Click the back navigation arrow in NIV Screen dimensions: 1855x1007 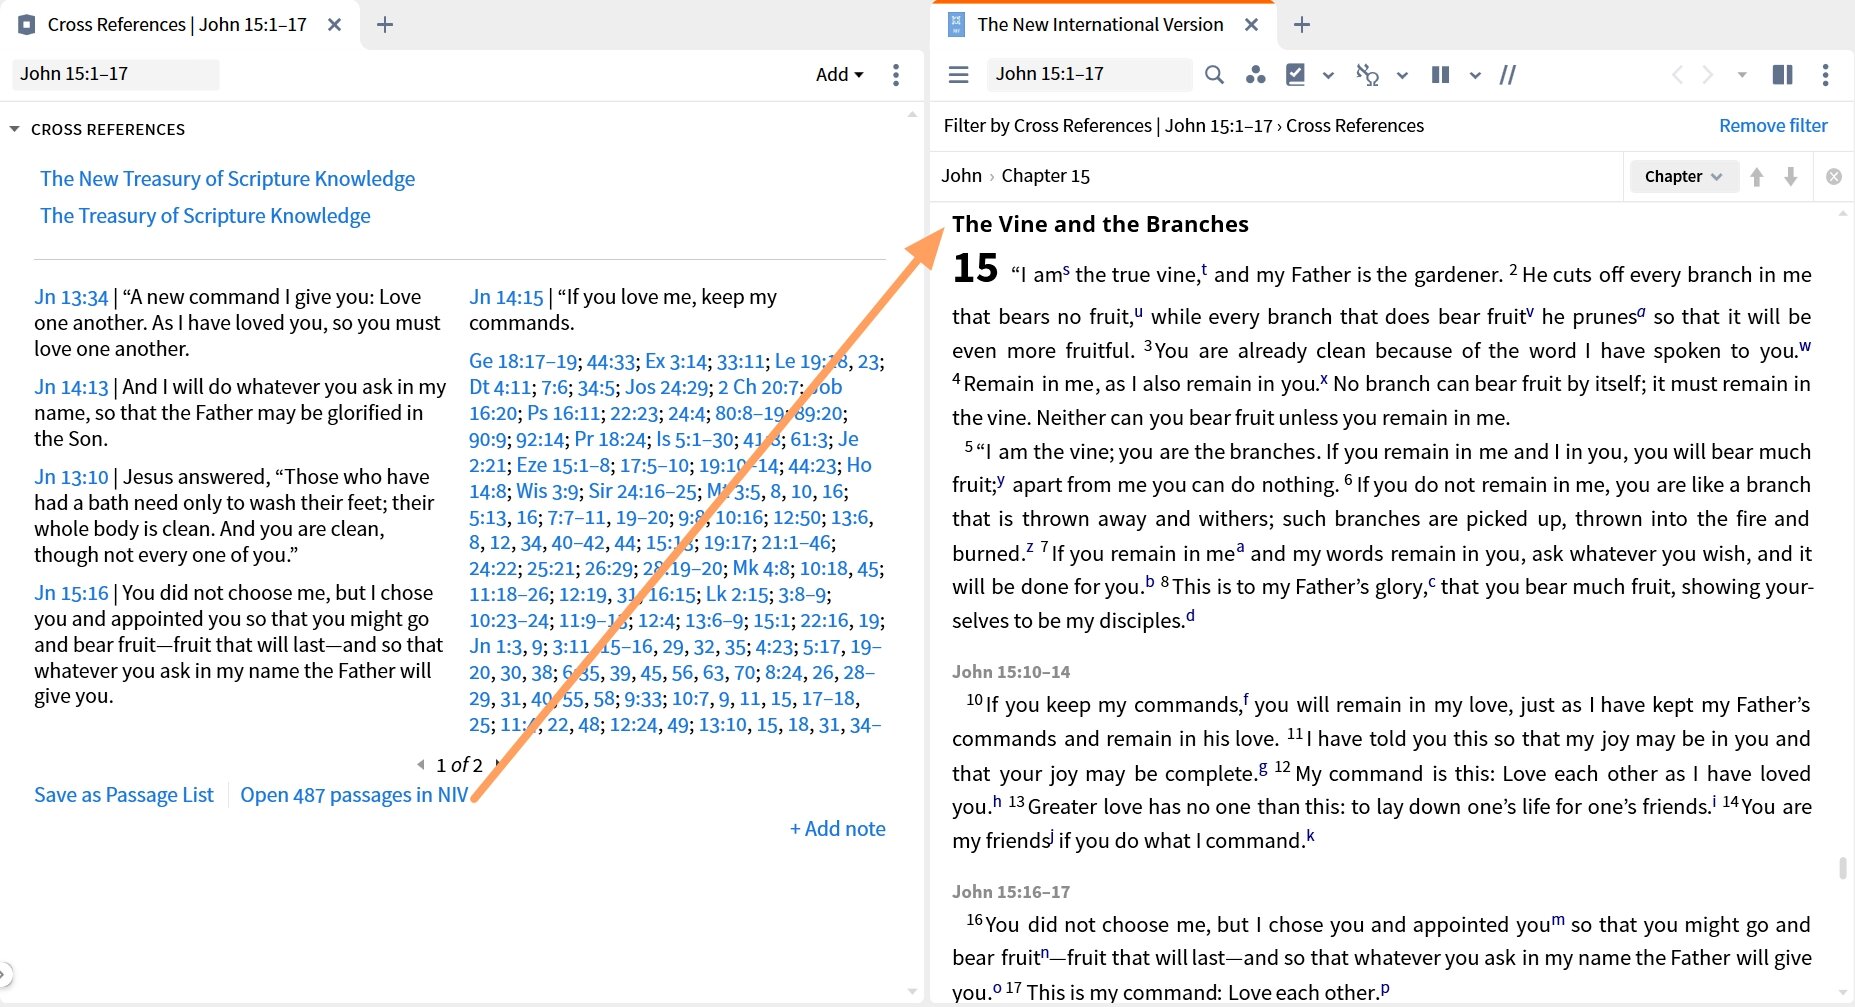[x=1678, y=74]
